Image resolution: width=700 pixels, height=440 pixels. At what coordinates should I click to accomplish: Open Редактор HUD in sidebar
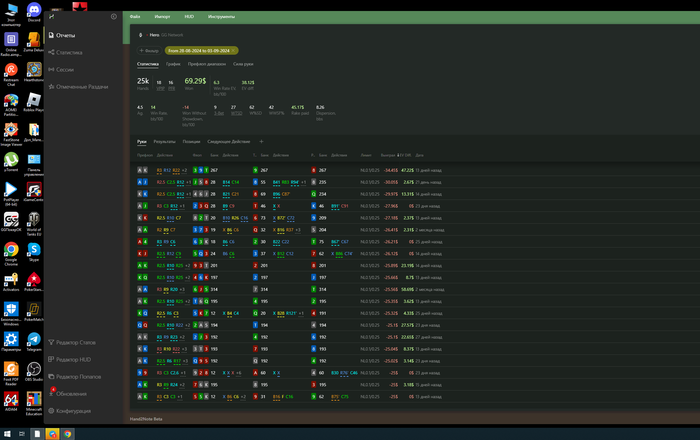pyautogui.click(x=70, y=359)
